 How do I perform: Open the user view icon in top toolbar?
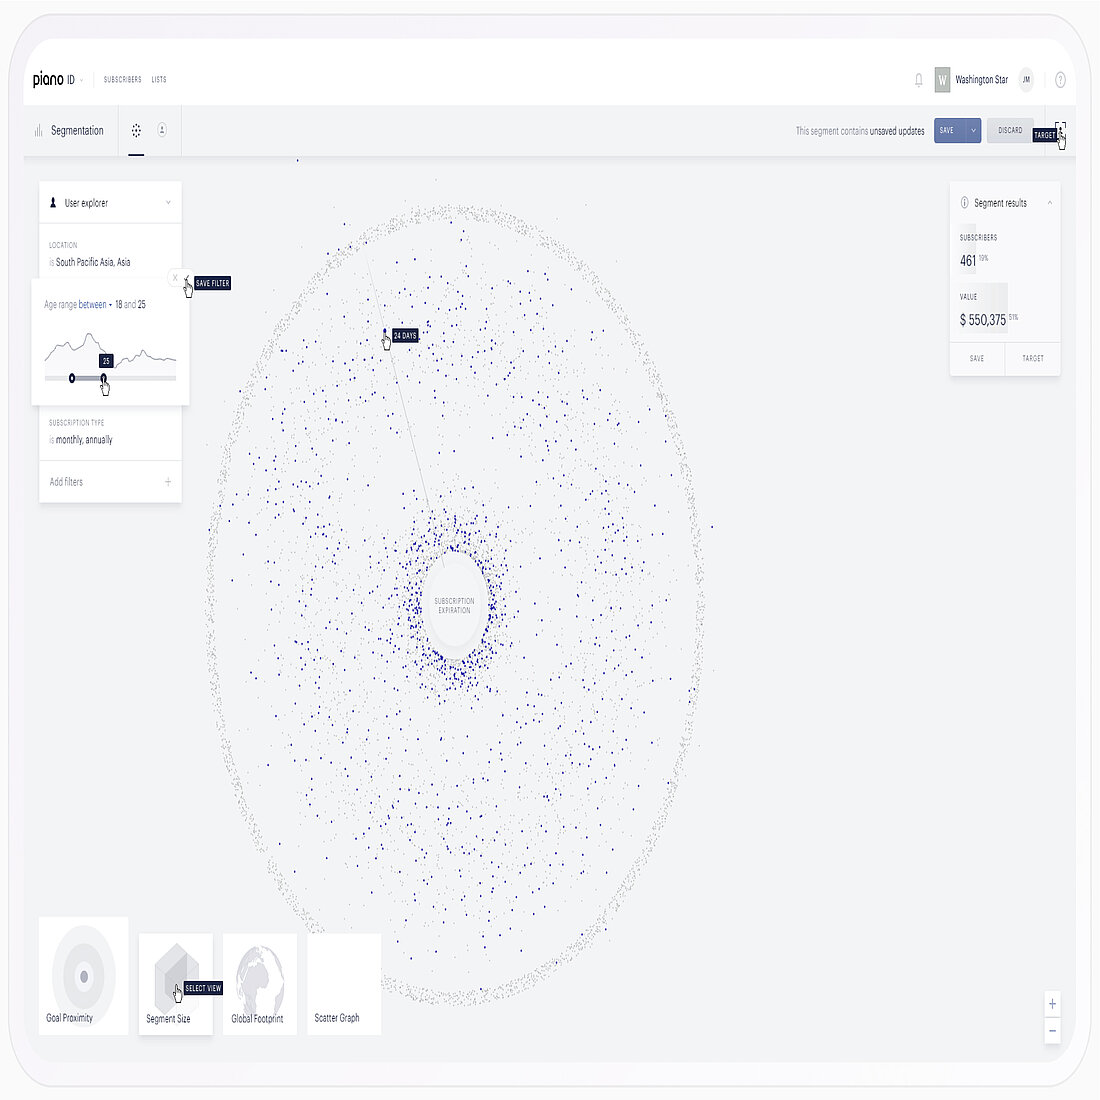click(x=162, y=130)
